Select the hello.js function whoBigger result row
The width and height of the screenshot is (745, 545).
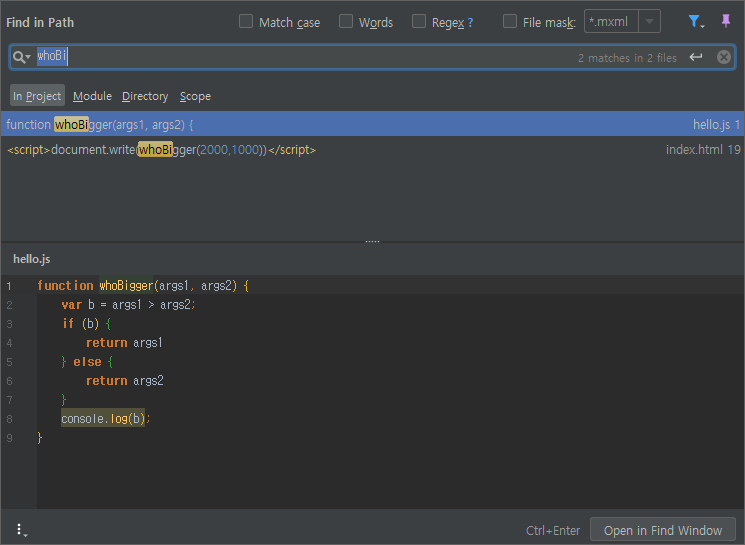(372, 124)
